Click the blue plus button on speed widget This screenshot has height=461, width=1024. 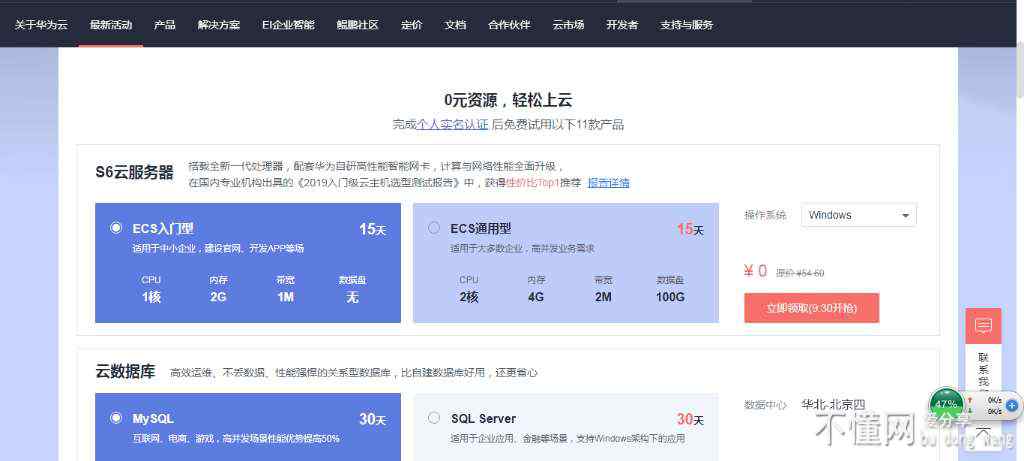coord(1013,405)
